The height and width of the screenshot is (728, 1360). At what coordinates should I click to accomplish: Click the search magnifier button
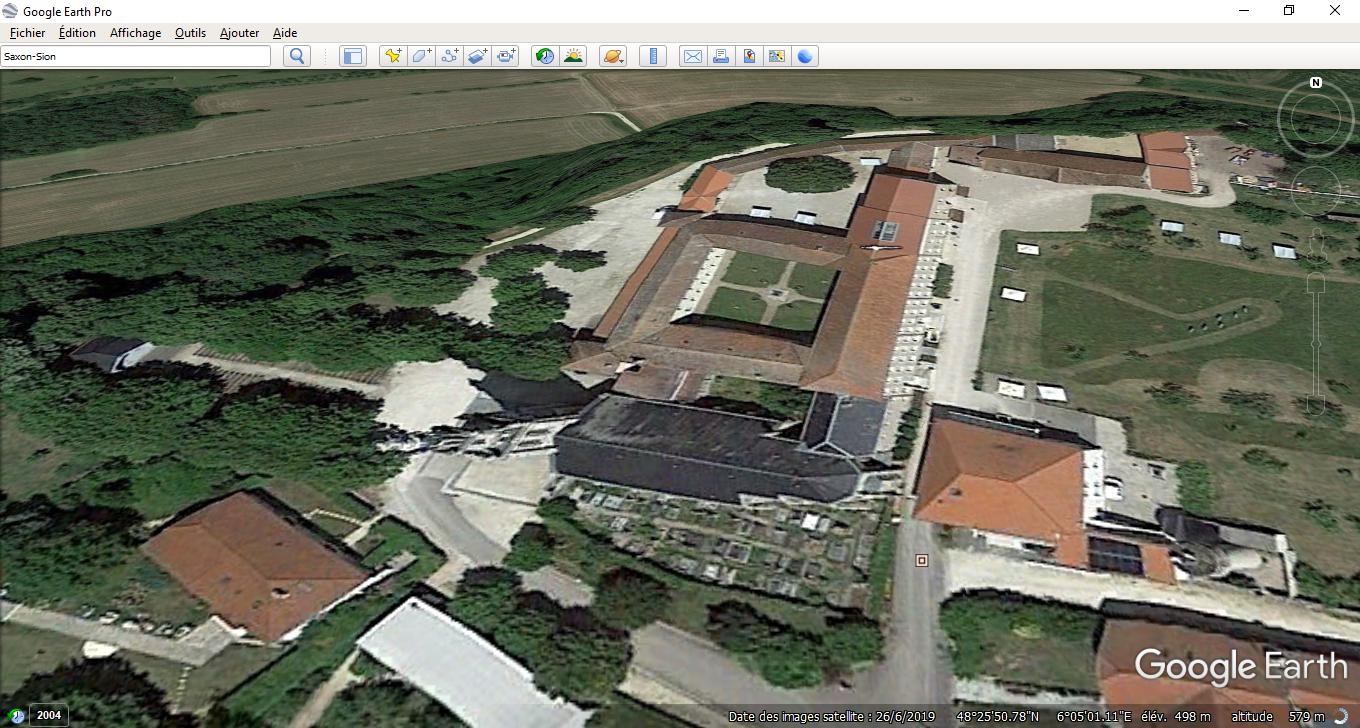pos(296,56)
